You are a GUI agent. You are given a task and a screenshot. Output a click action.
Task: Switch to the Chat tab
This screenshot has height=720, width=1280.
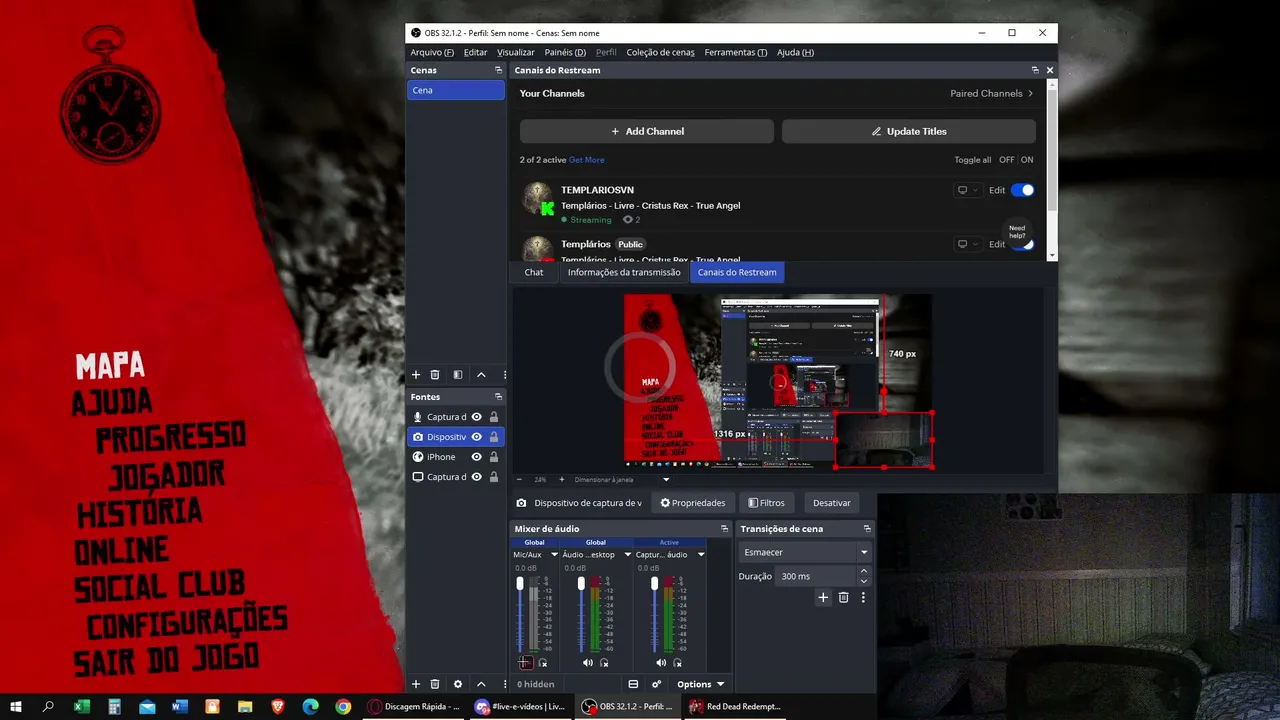pos(534,272)
